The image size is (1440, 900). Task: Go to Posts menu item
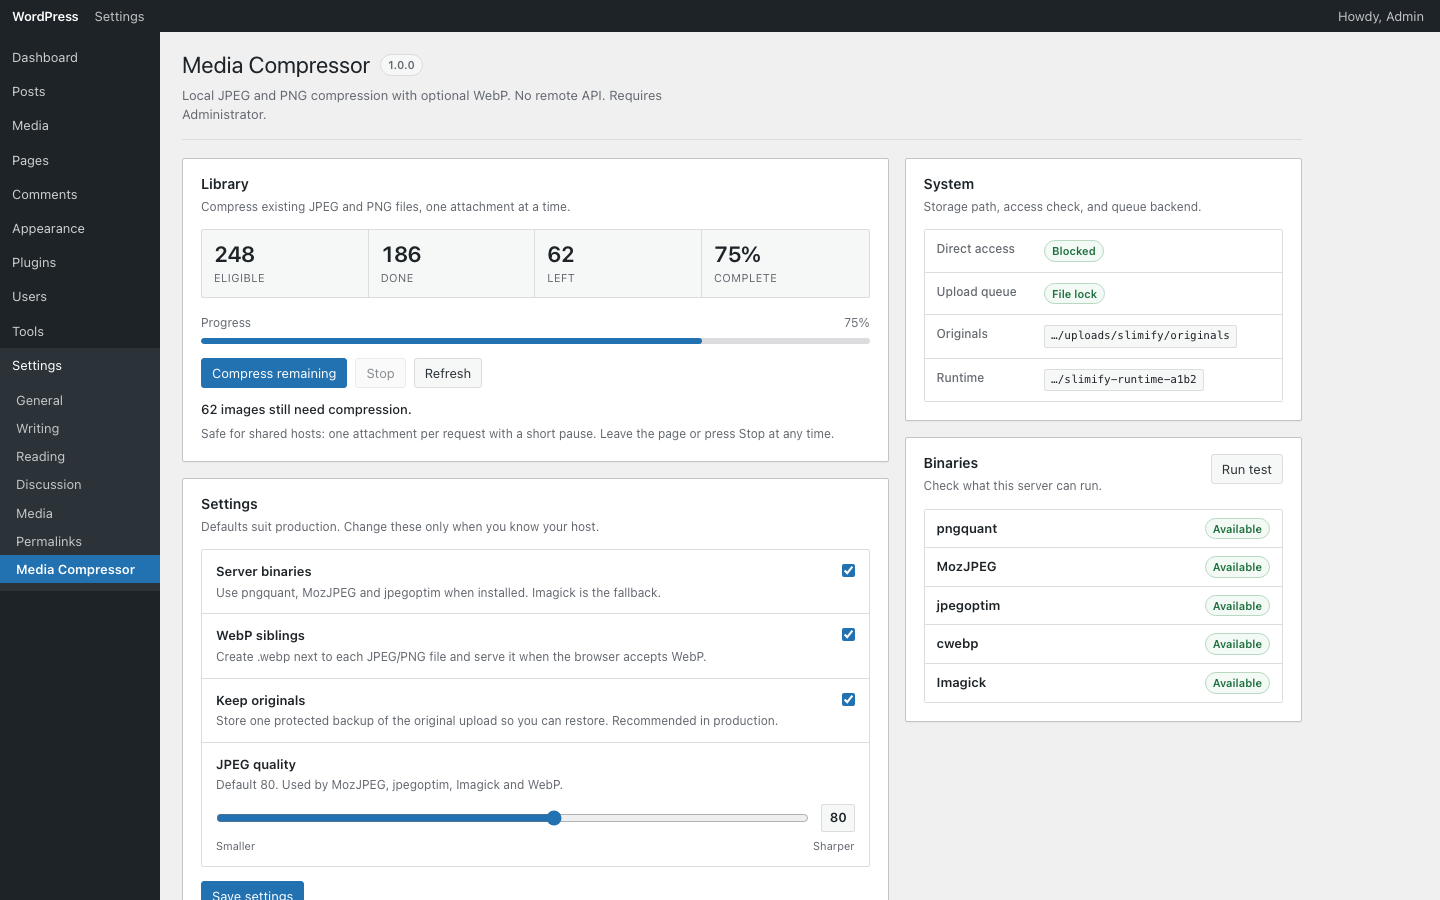click(80, 91)
